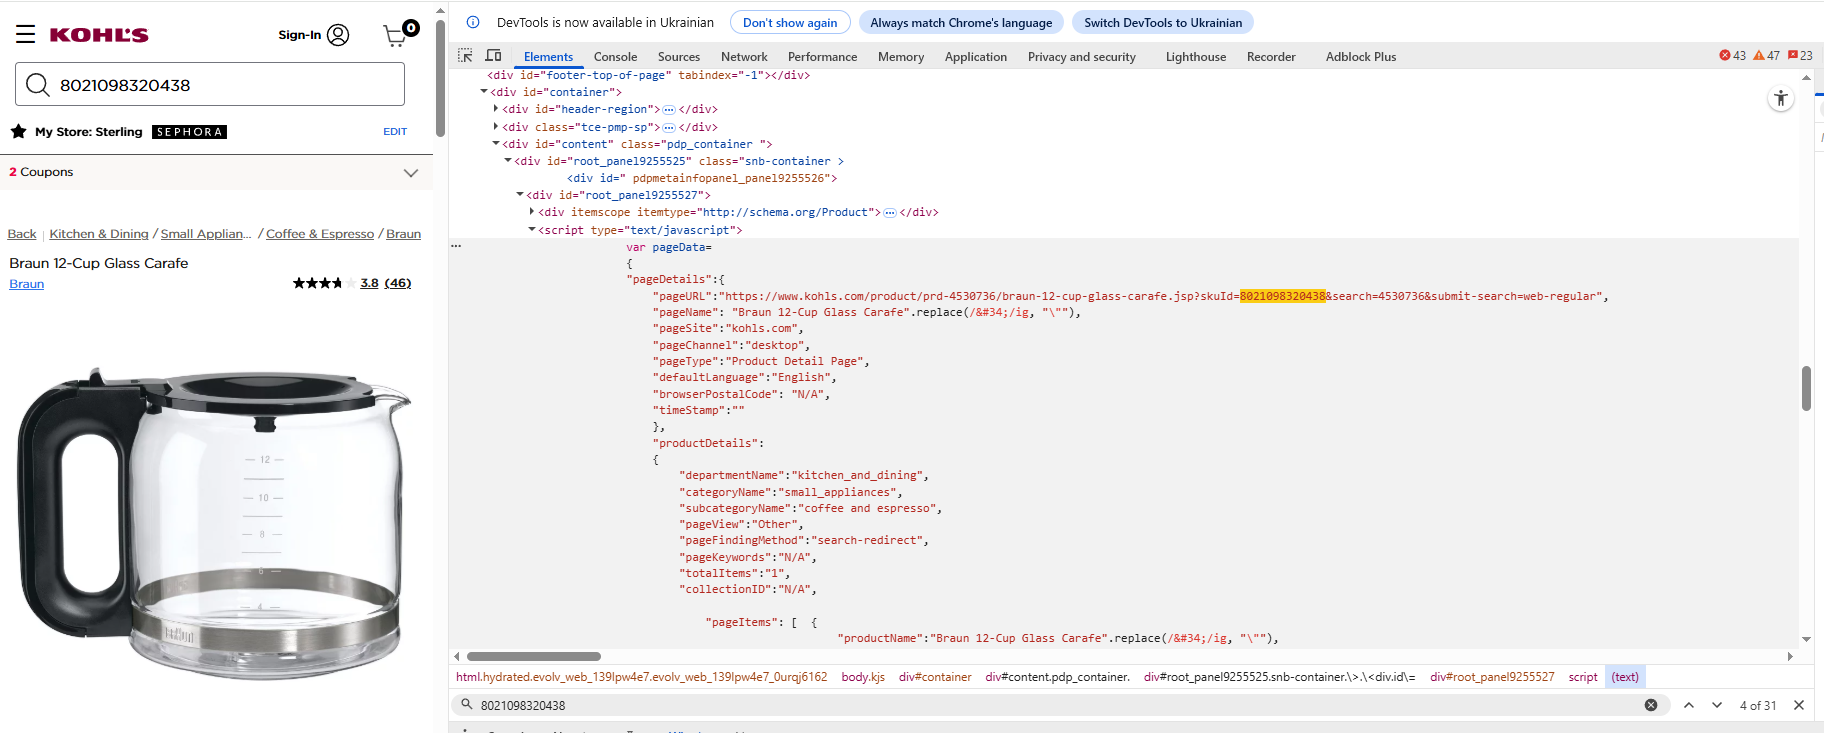The image size is (1824, 733).
Task: Collapse the root_panel9255525 node
Action: tap(508, 161)
